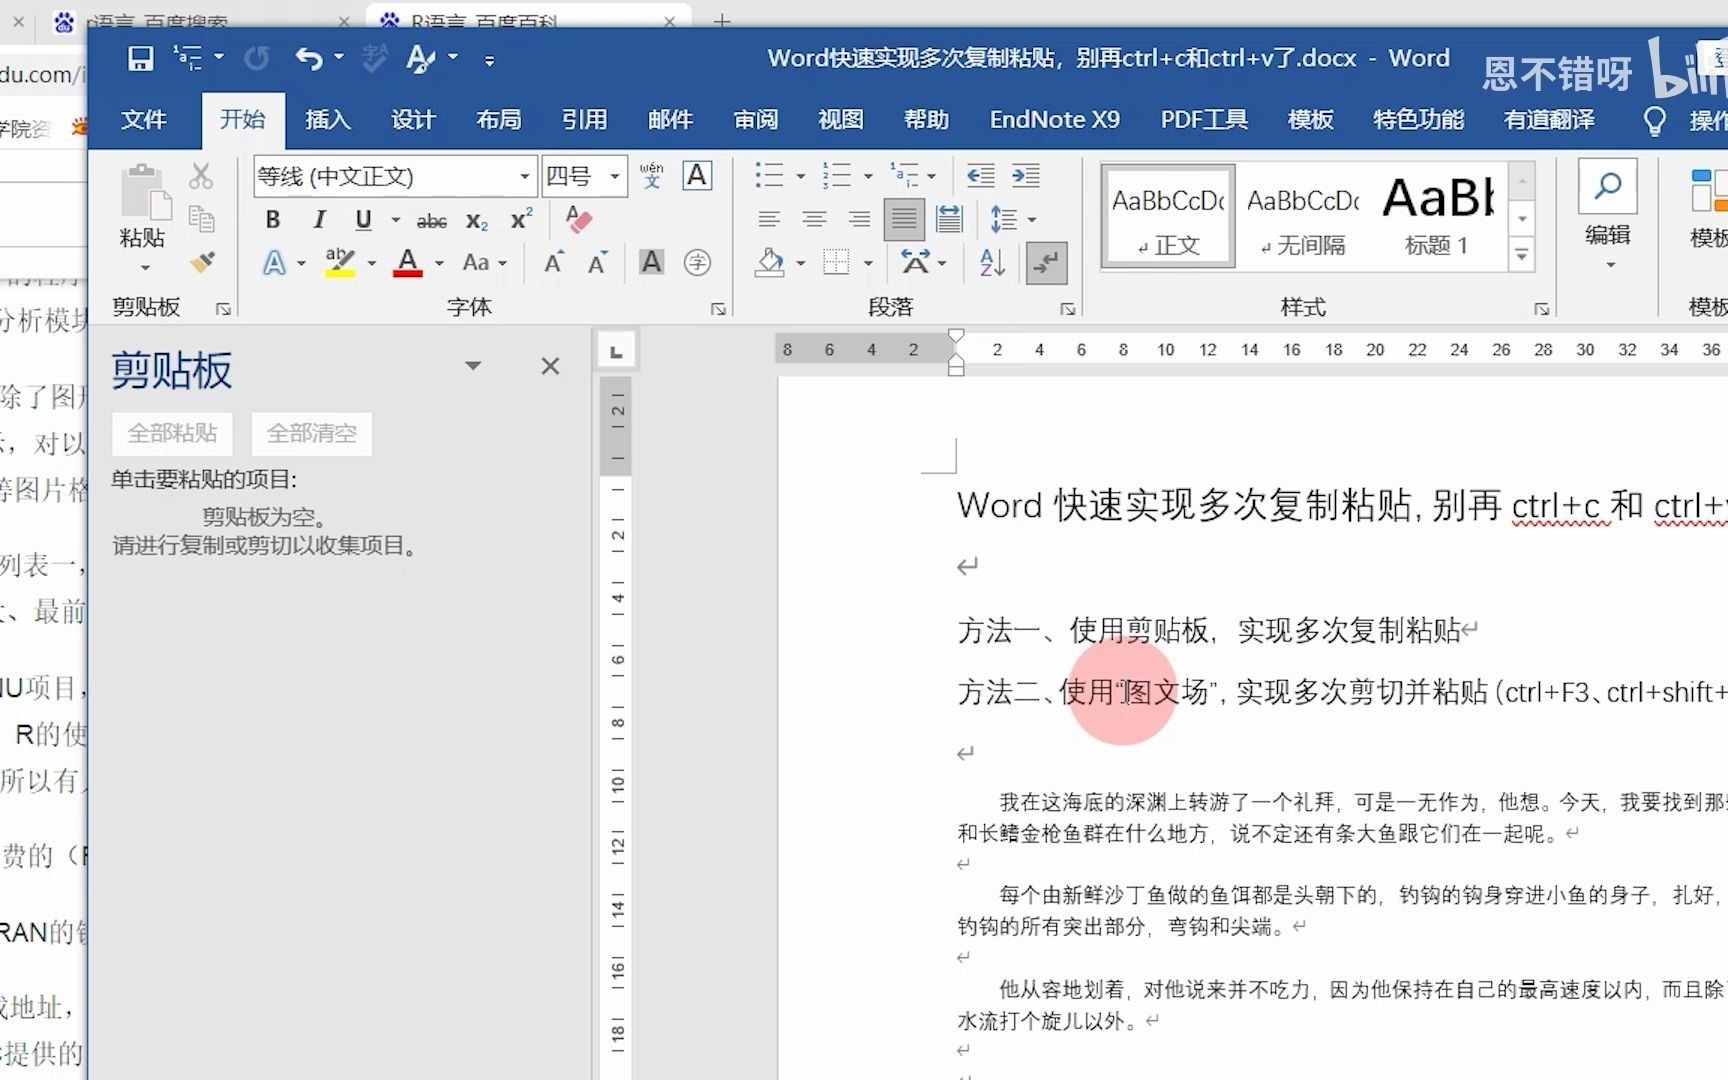Click the Copy icon in clipboard group

pos(201,219)
